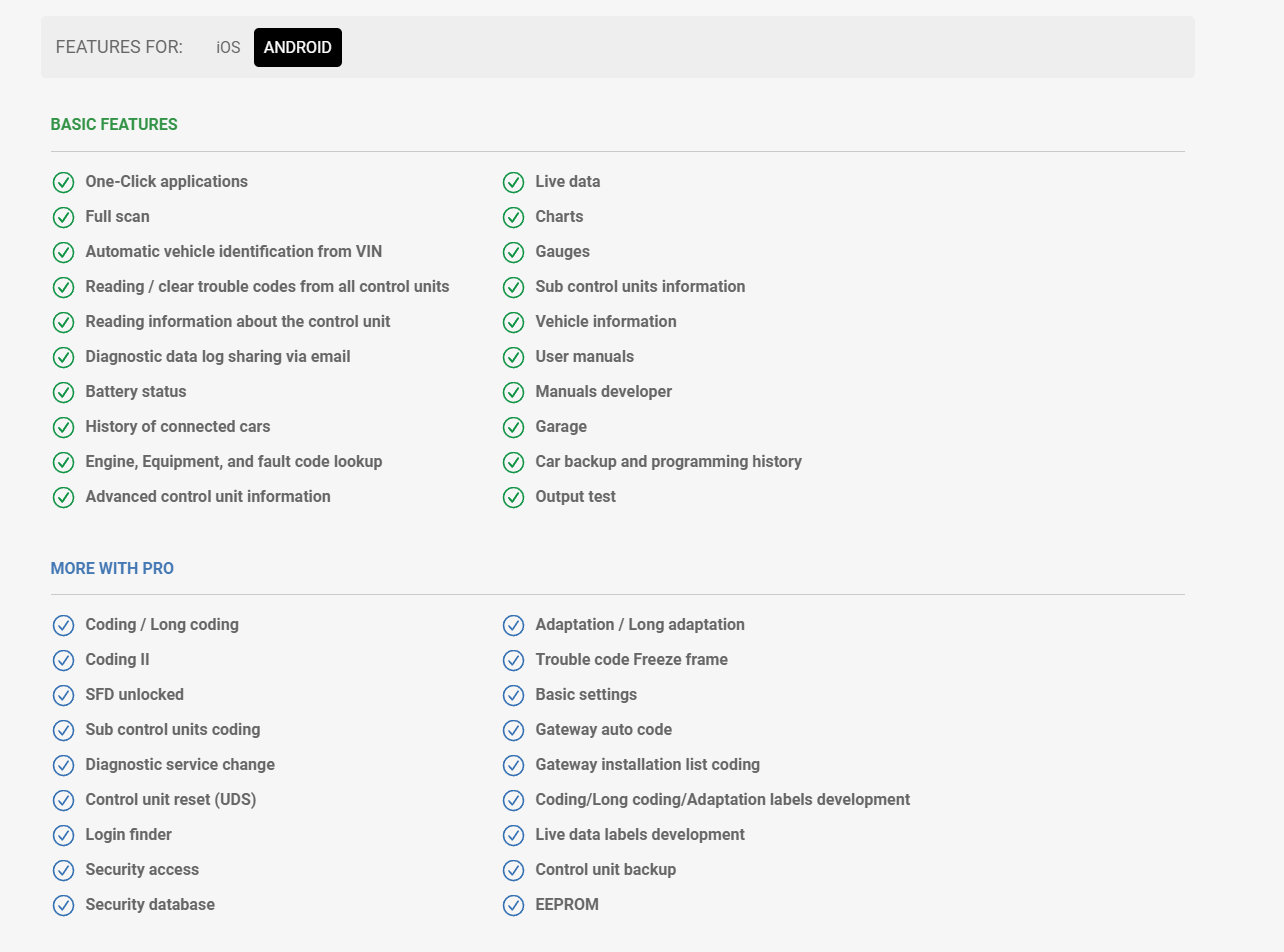1284x952 pixels.
Task: Switch to the iOS features tab
Action: 228,48
